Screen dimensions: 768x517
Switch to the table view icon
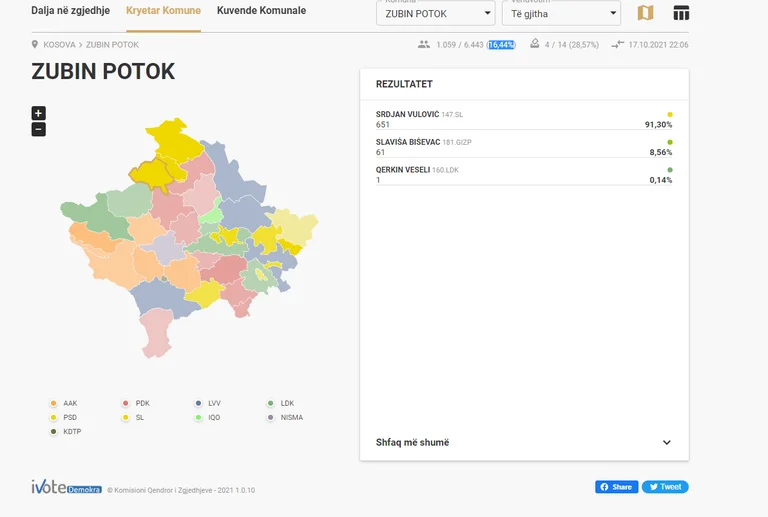pos(681,13)
